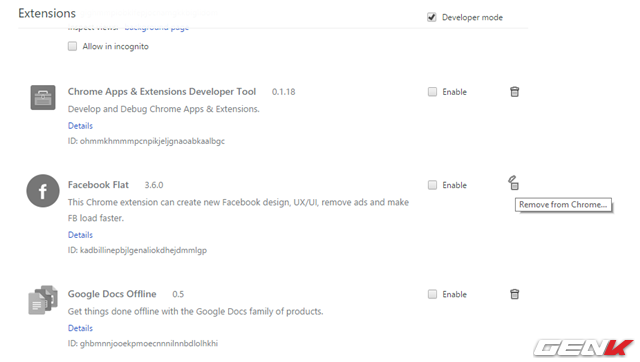The height and width of the screenshot is (362, 640).
Task: Open Details link under Google Docs Offline
Action: pos(80,328)
